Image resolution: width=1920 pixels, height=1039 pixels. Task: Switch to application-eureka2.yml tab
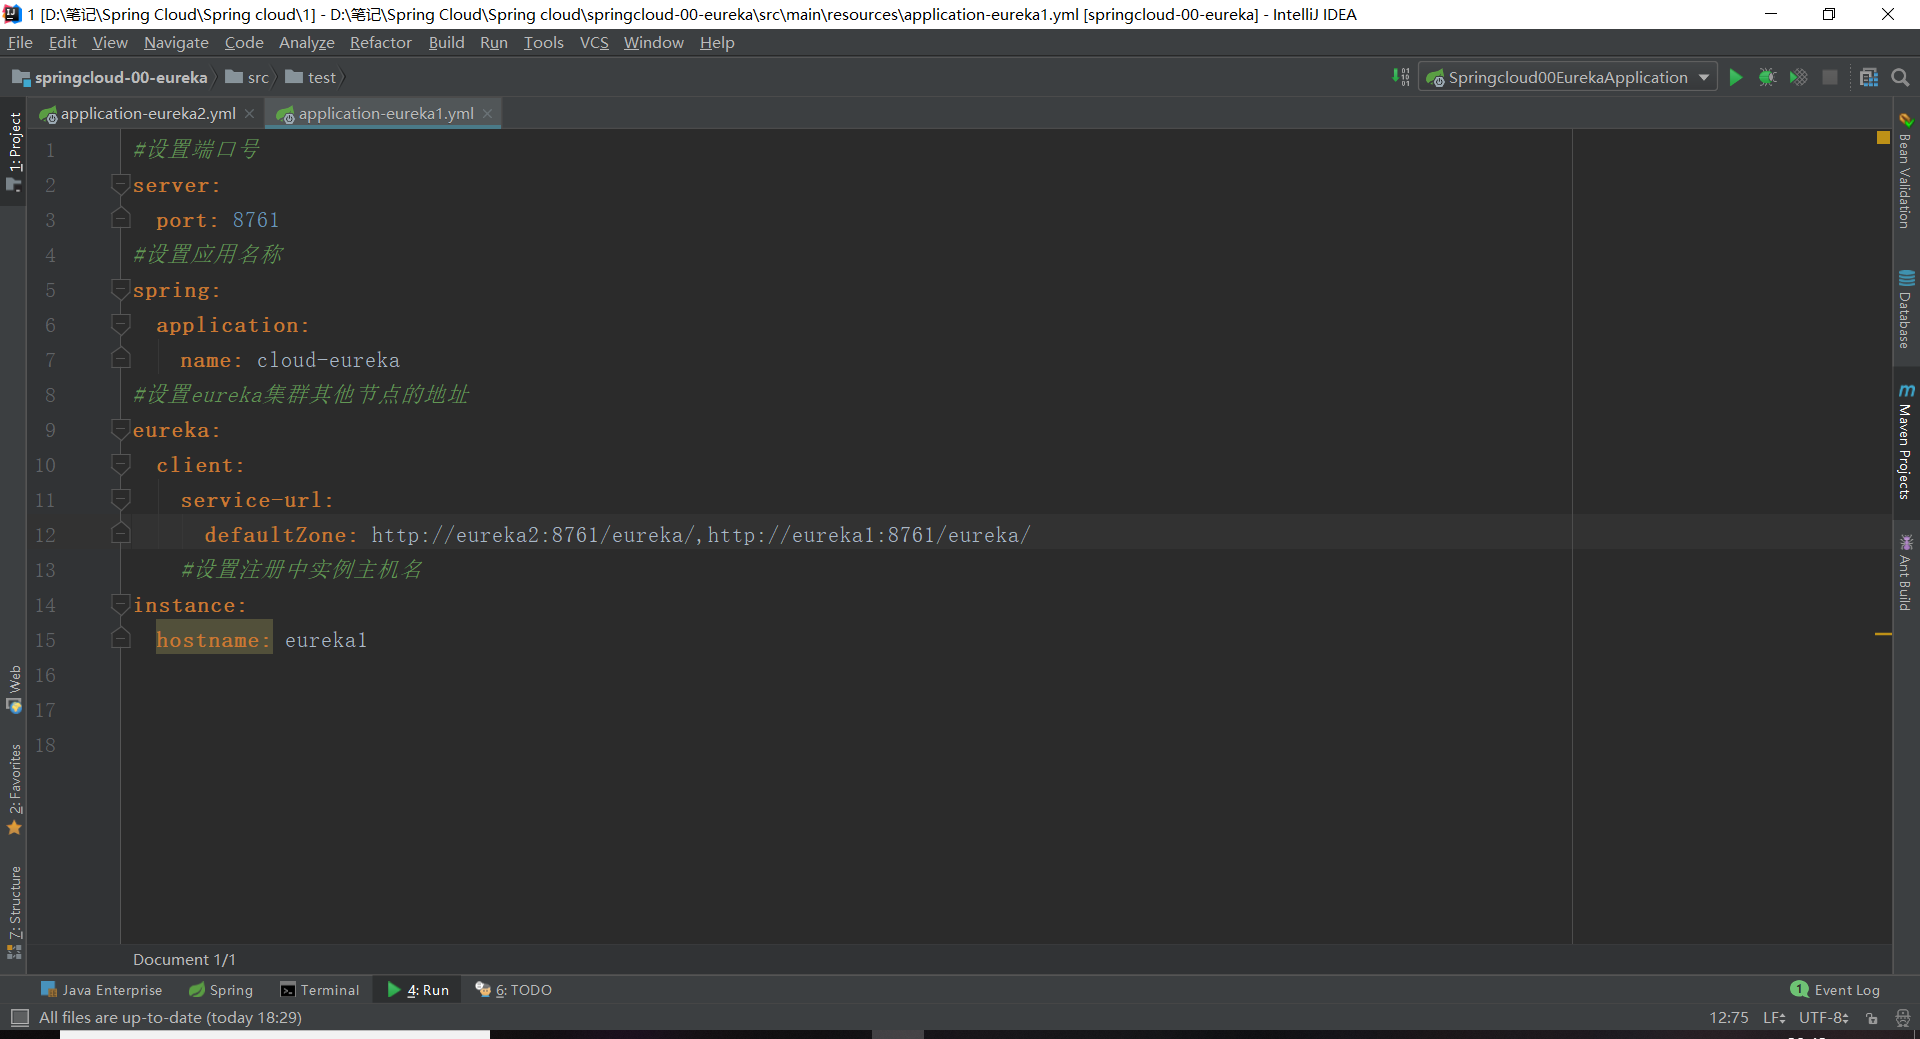pyautogui.click(x=148, y=114)
